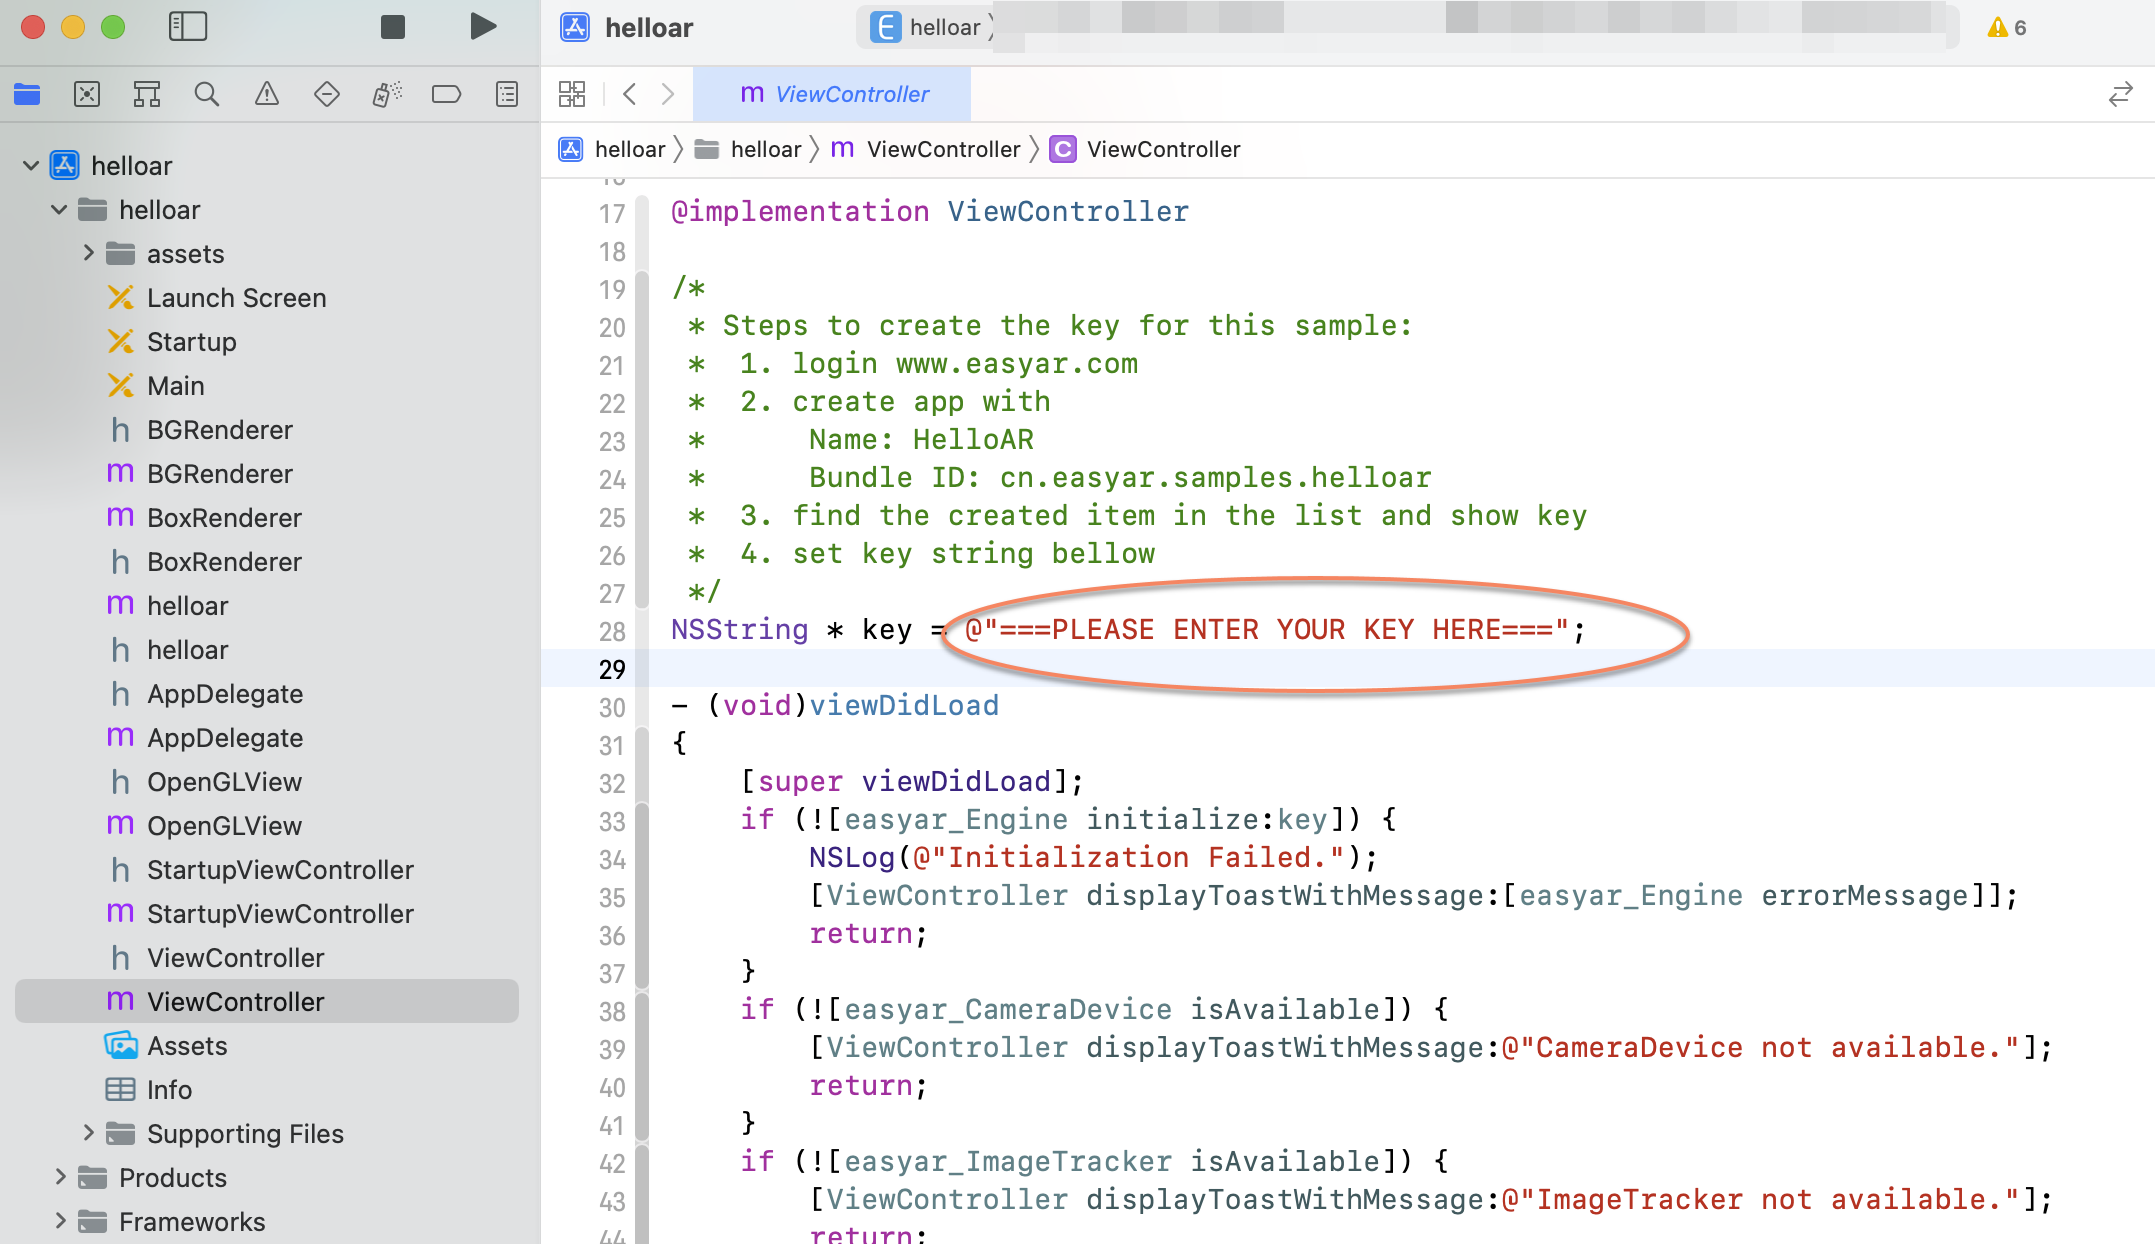Open the related items grid menu
The height and width of the screenshot is (1244, 2155).
point(572,94)
